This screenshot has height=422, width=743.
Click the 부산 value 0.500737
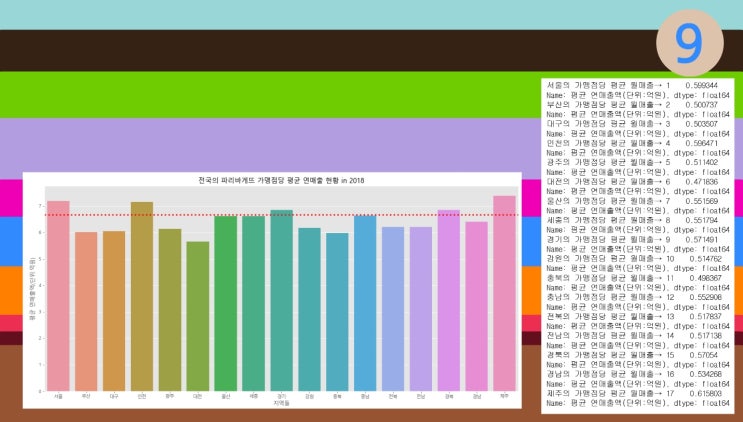[701, 105]
